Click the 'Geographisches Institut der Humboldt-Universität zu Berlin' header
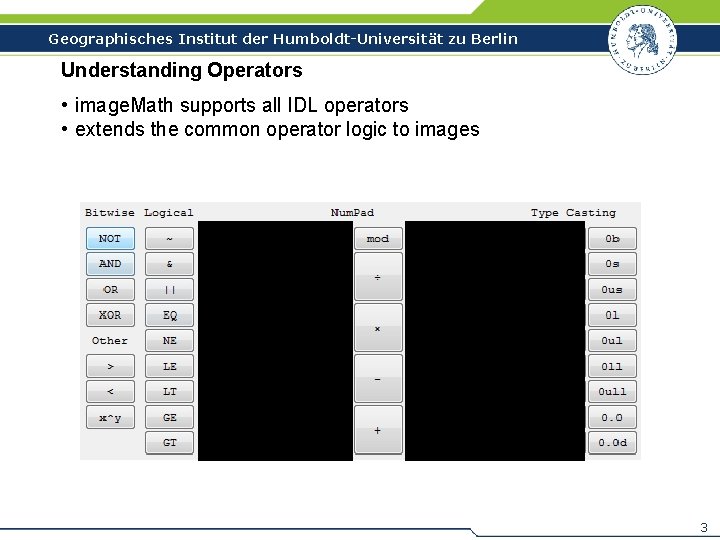 283,39
